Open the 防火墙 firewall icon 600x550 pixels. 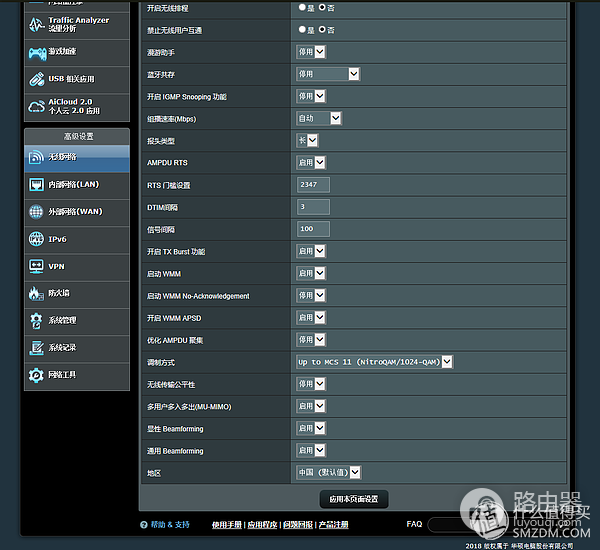click(36, 294)
